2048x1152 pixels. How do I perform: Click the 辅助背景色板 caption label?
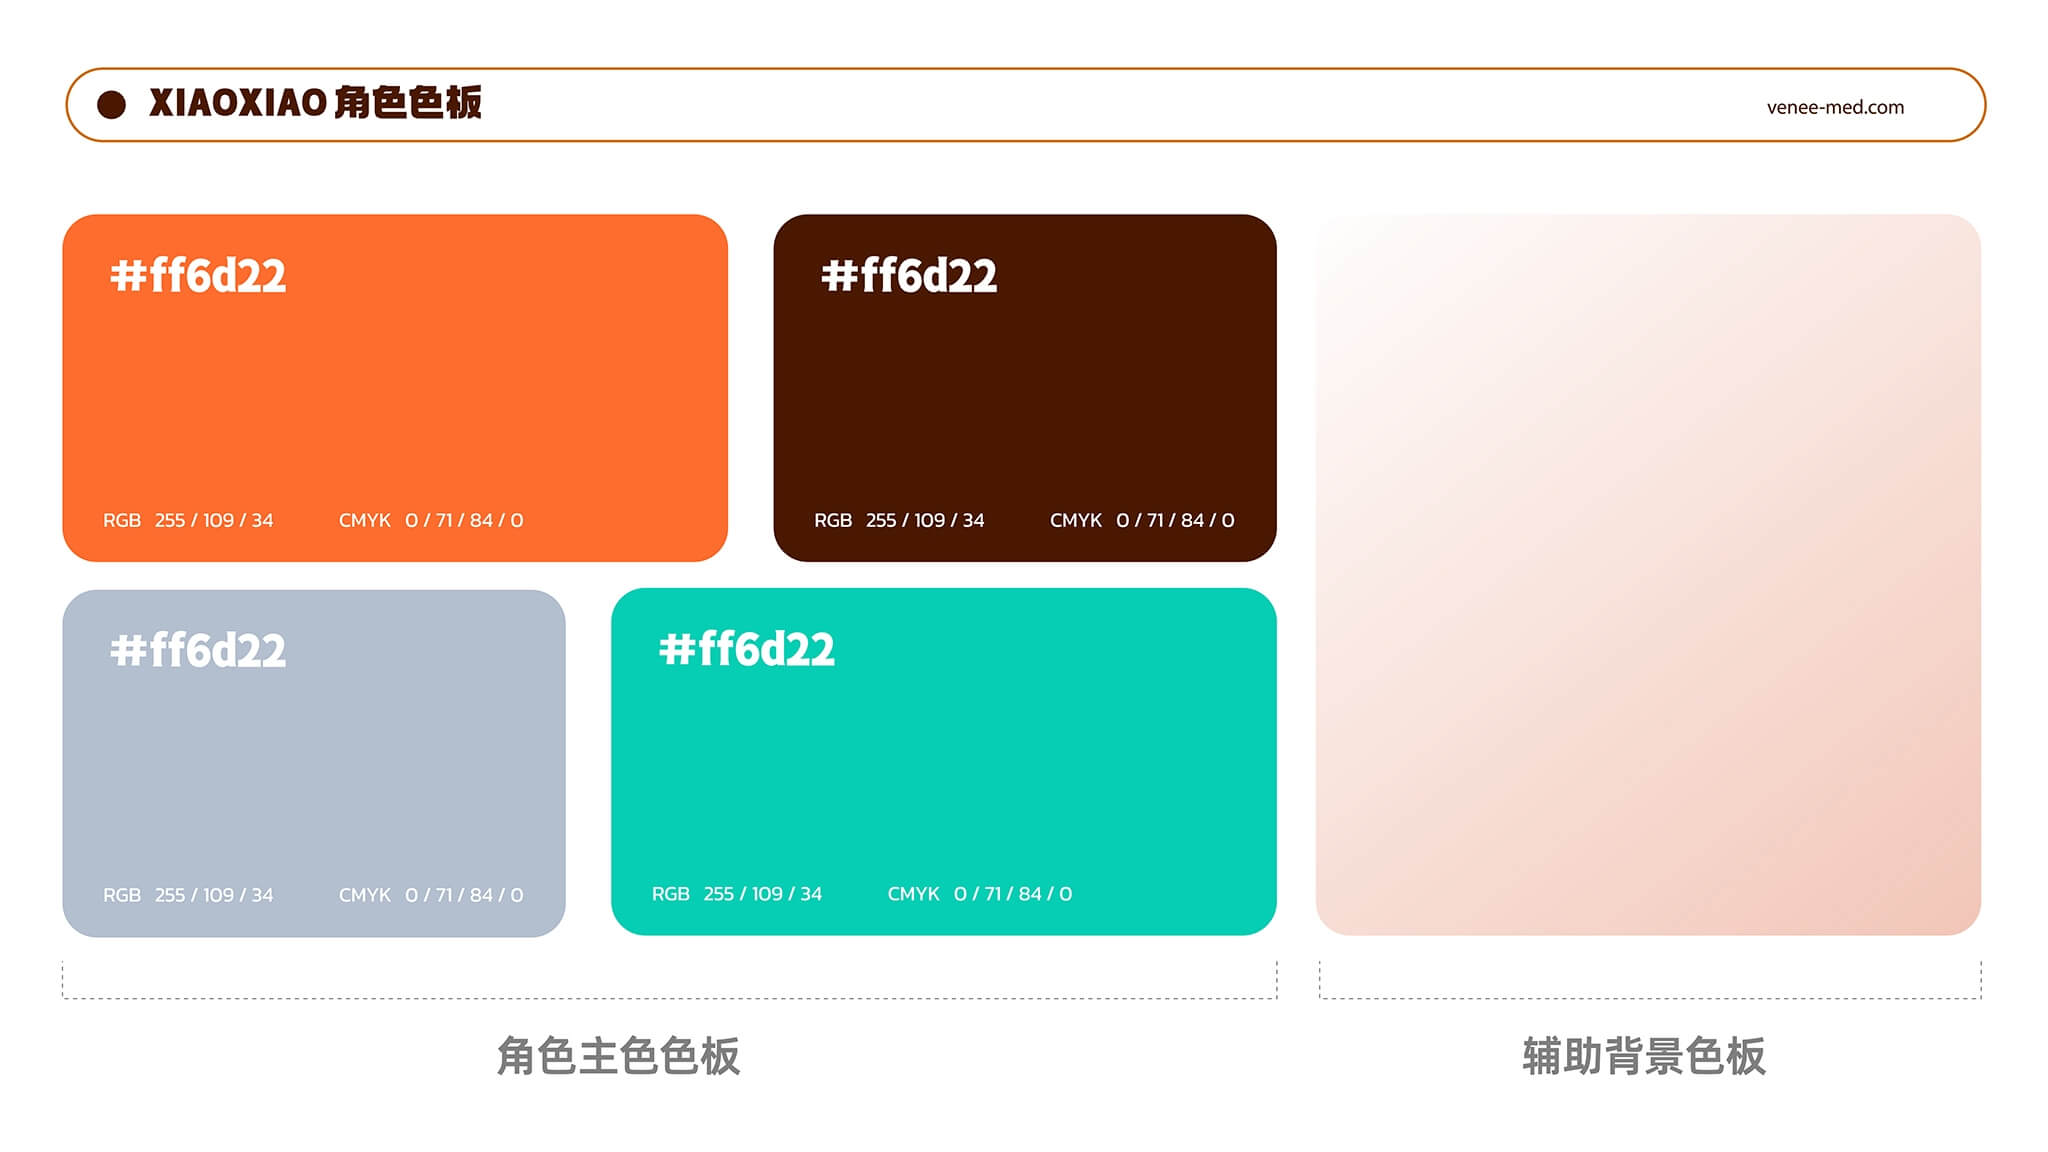click(1644, 1056)
